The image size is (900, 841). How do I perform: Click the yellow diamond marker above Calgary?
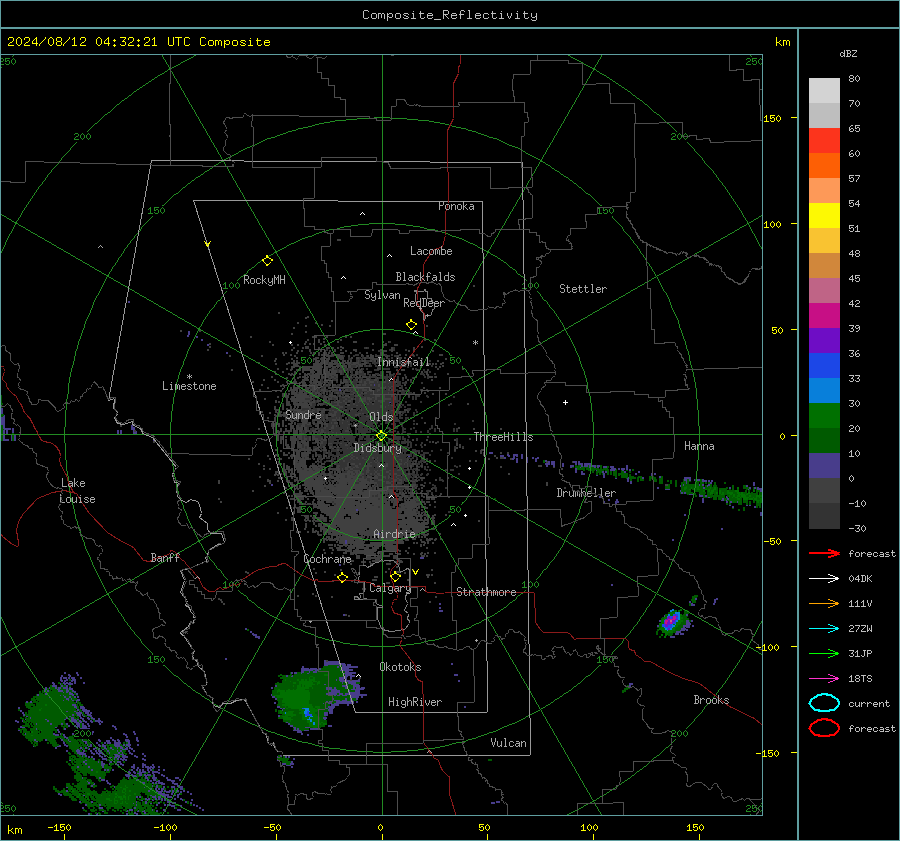click(x=395, y=576)
